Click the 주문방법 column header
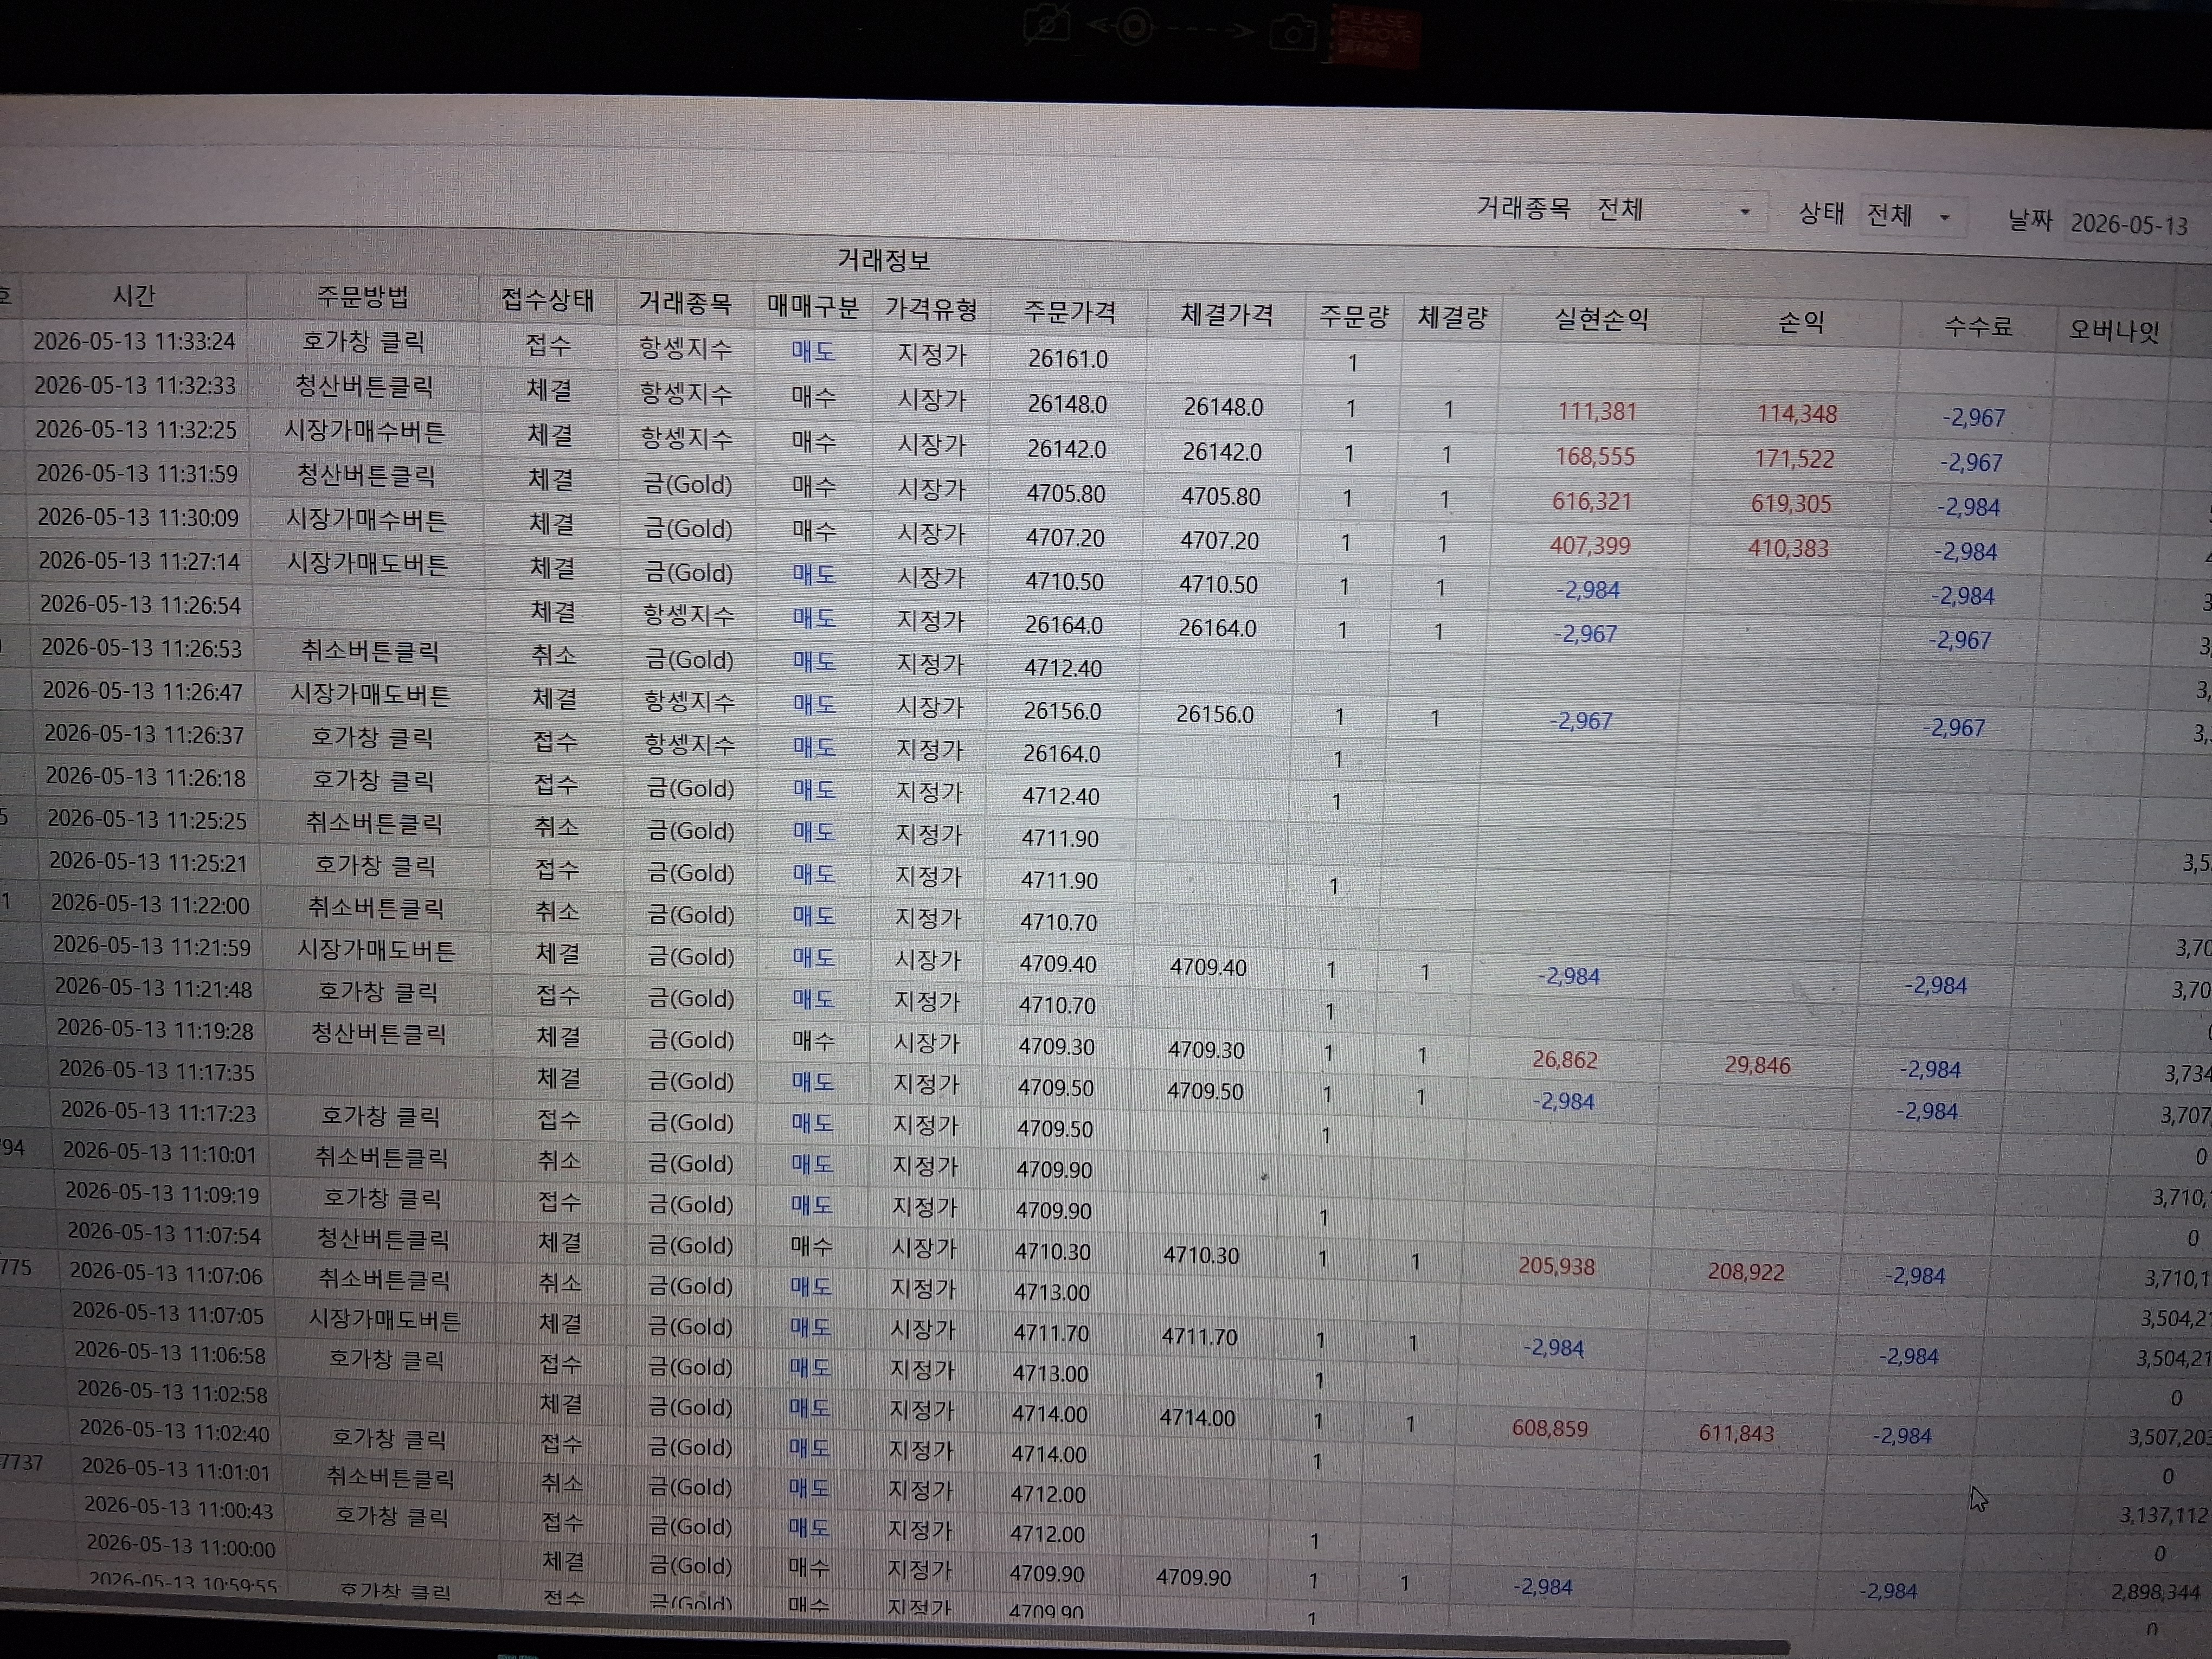Screen dimensions: 2212x1659 (363, 297)
